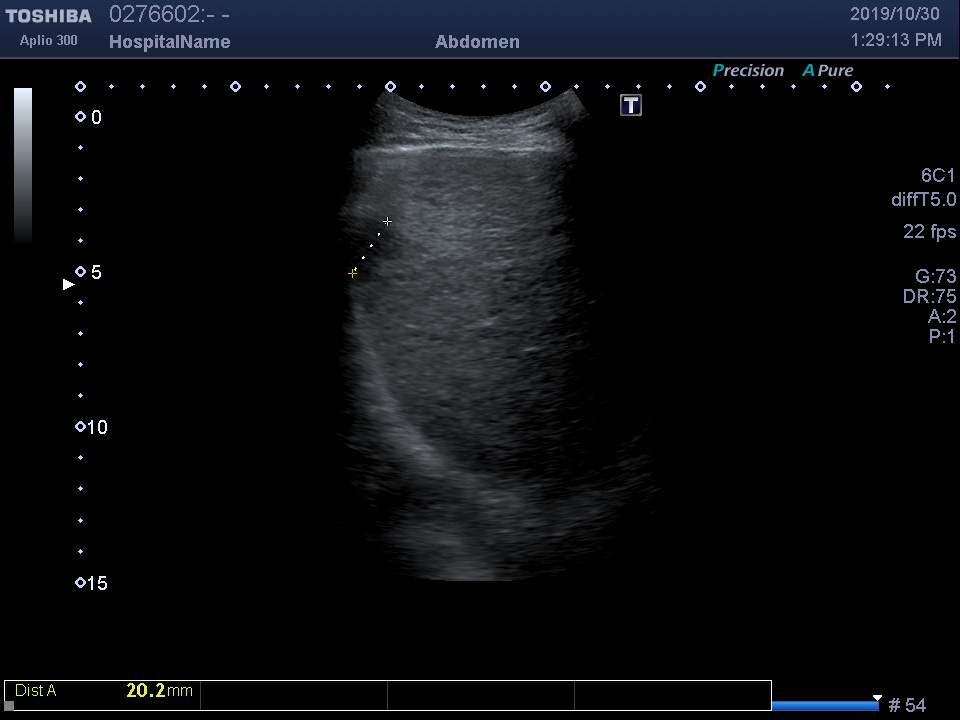Click the T marker icon above the scan
Viewport: 960px width, 720px height.
[x=631, y=105]
